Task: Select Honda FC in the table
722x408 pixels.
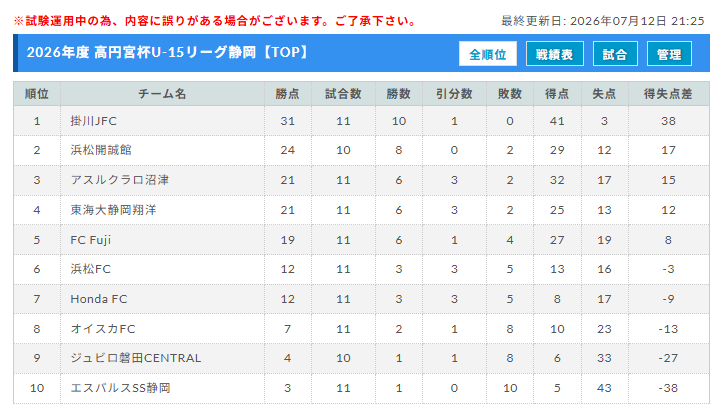Action: pyautogui.click(x=99, y=299)
